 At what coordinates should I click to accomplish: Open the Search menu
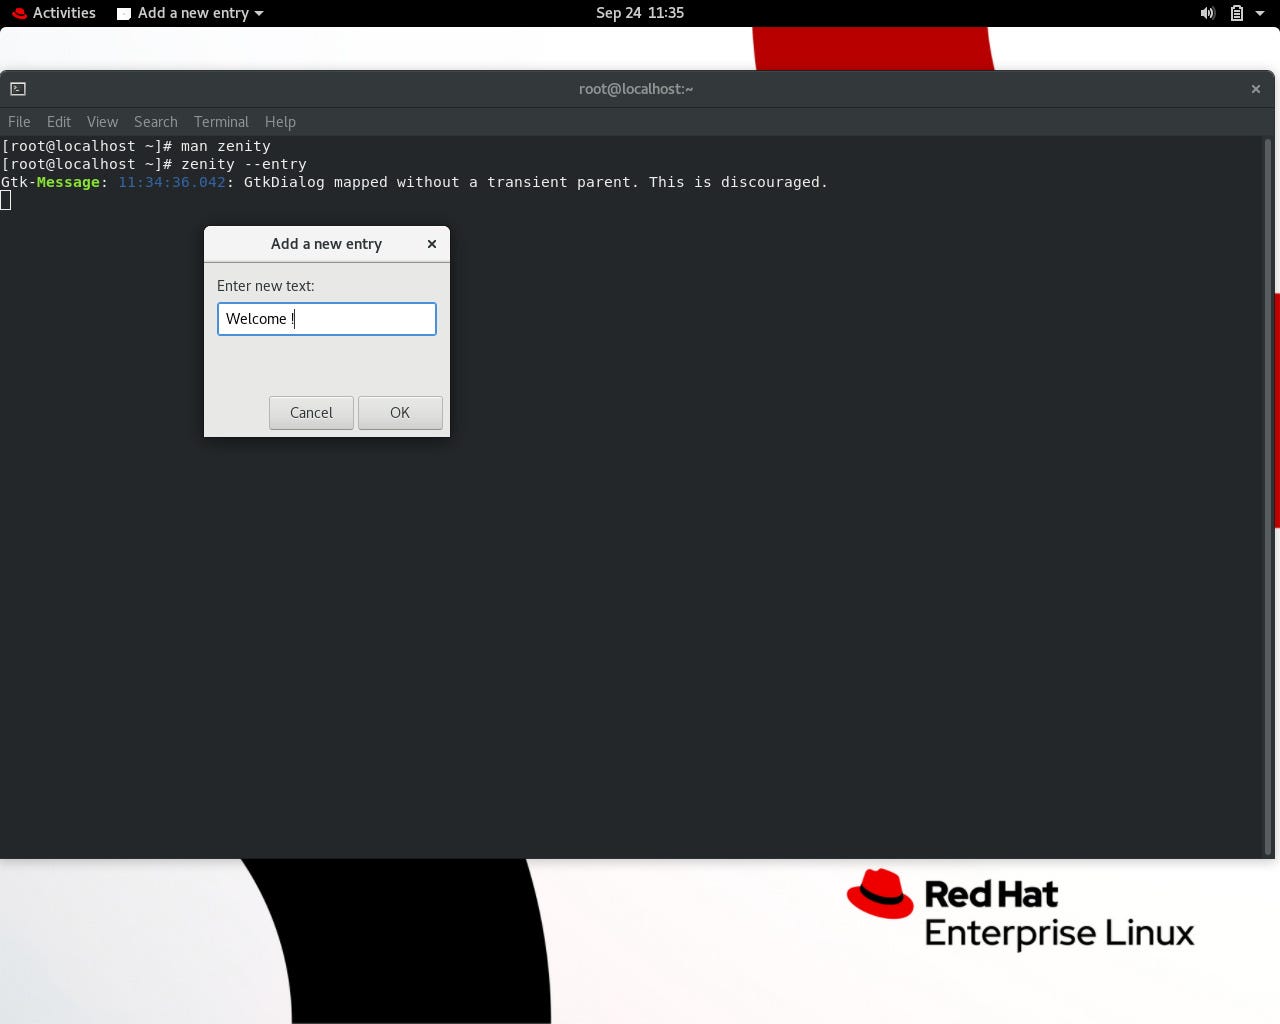coord(155,121)
